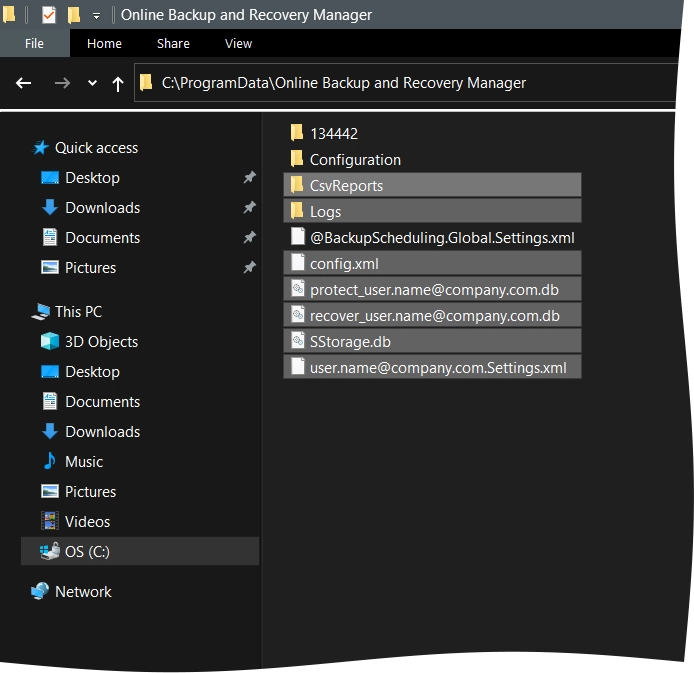The height and width of the screenshot is (673, 694).
Task: Click pin icon next to Quick access Documents
Action: pos(250,237)
